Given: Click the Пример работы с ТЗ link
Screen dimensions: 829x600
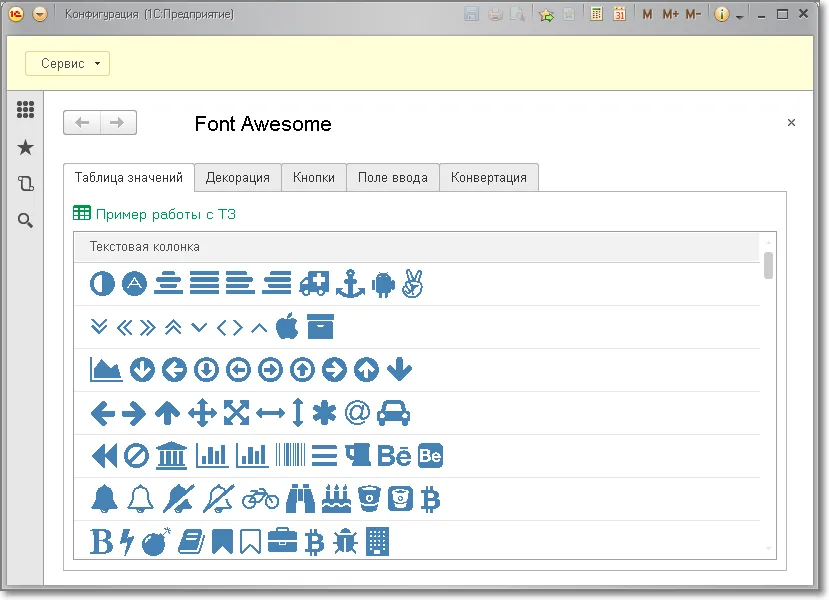Looking at the screenshot, I should coord(165,214).
